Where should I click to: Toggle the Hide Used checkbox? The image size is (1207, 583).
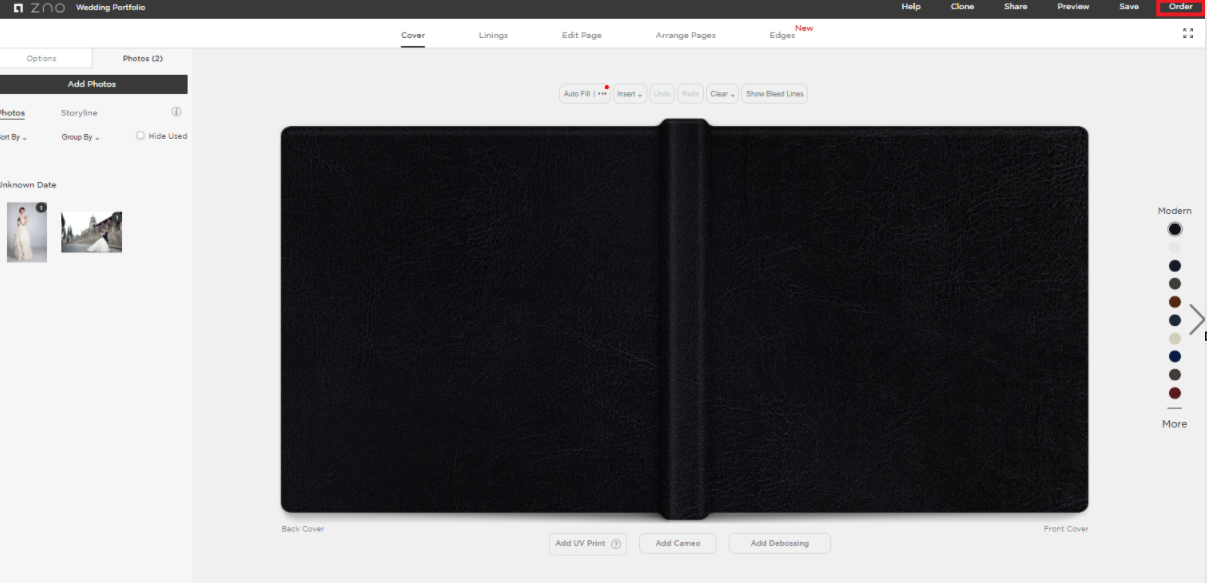click(141, 135)
